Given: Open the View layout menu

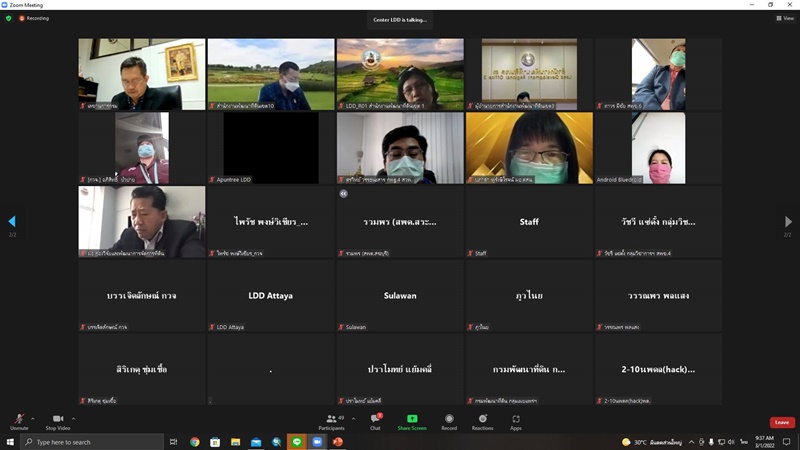Looking at the screenshot, I should (785, 18).
